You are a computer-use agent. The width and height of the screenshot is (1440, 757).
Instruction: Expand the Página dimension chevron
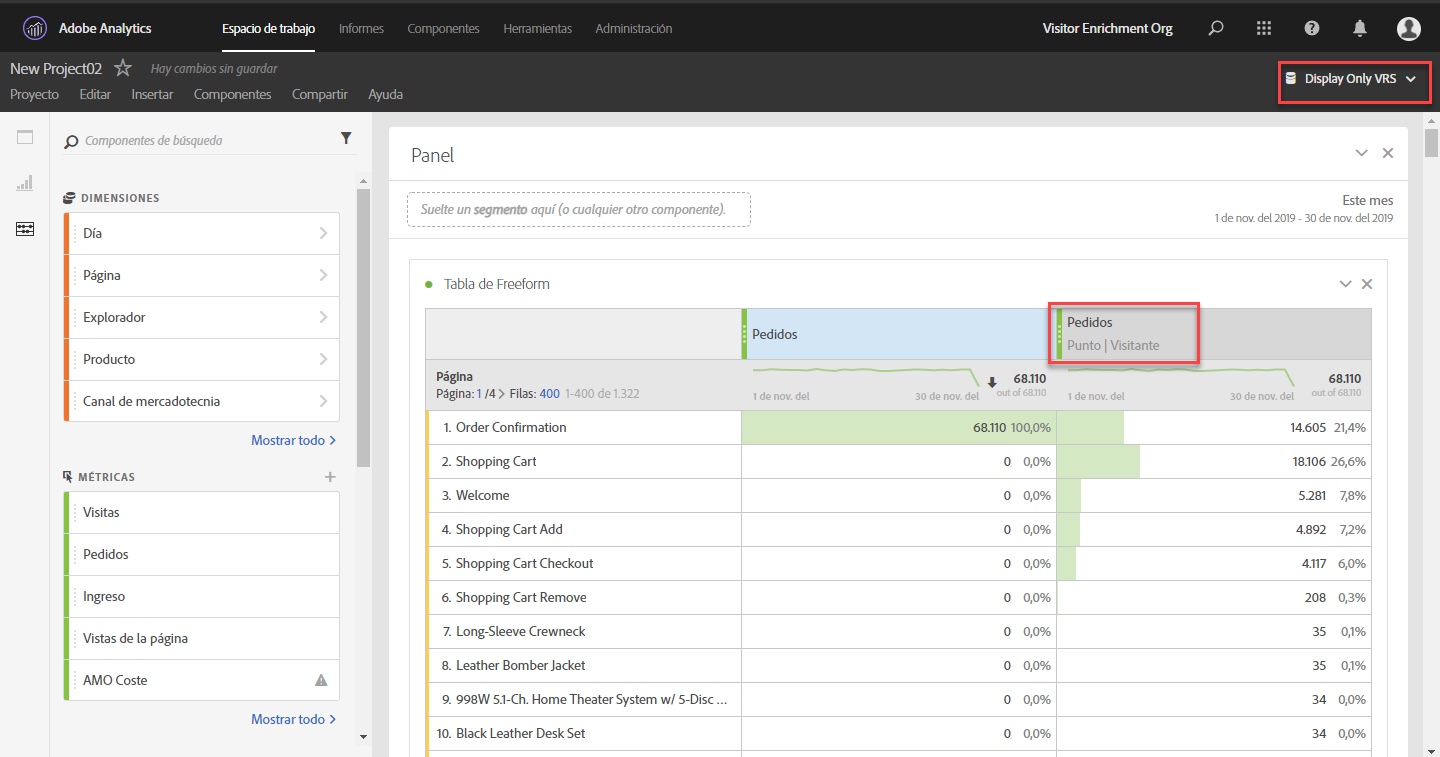tap(323, 275)
